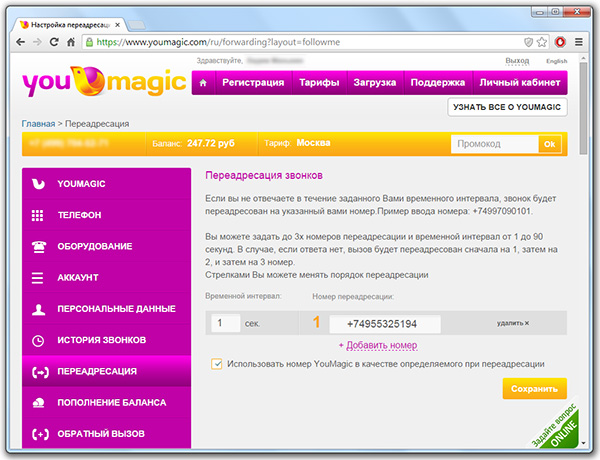The width and height of the screenshot is (600, 460).
Task: Select the Тарифы menu item
Action: [x=319, y=83]
